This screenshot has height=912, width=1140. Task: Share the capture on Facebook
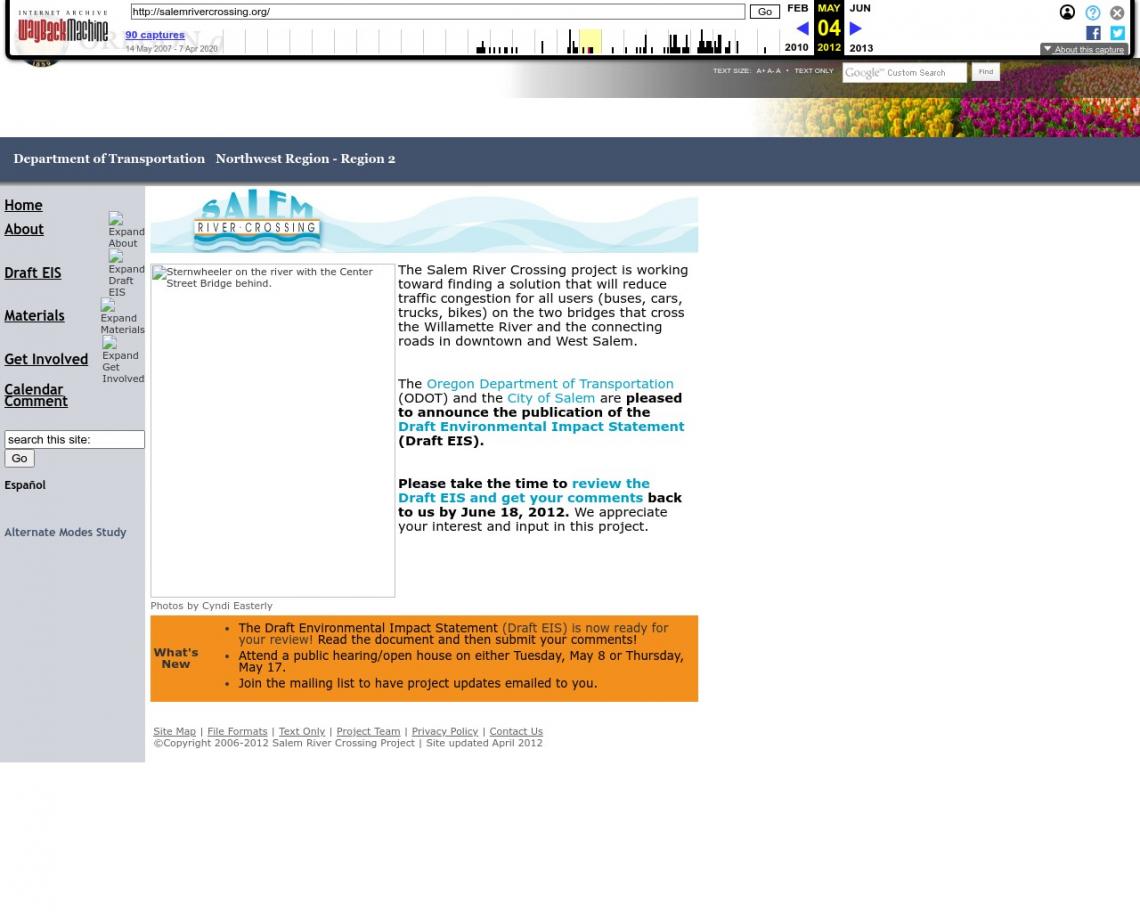coord(1093,33)
